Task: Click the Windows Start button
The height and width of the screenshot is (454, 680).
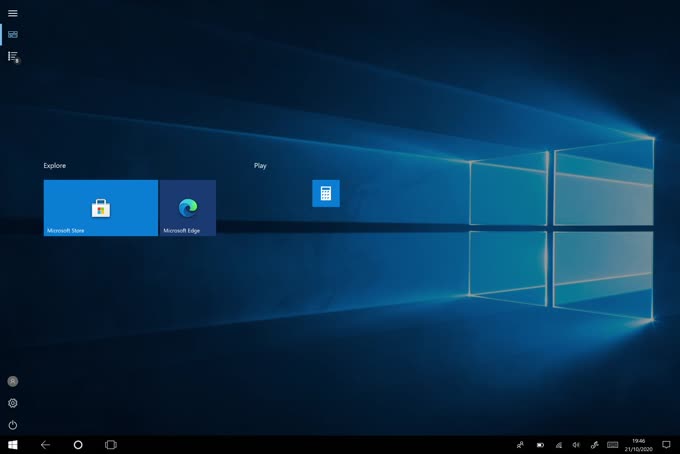Action: pyautogui.click(x=13, y=444)
